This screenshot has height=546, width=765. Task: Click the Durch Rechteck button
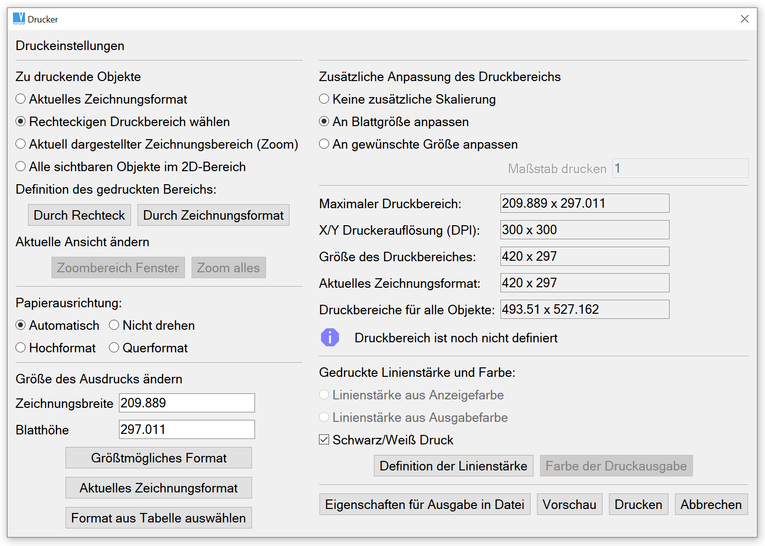tap(79, 215)
